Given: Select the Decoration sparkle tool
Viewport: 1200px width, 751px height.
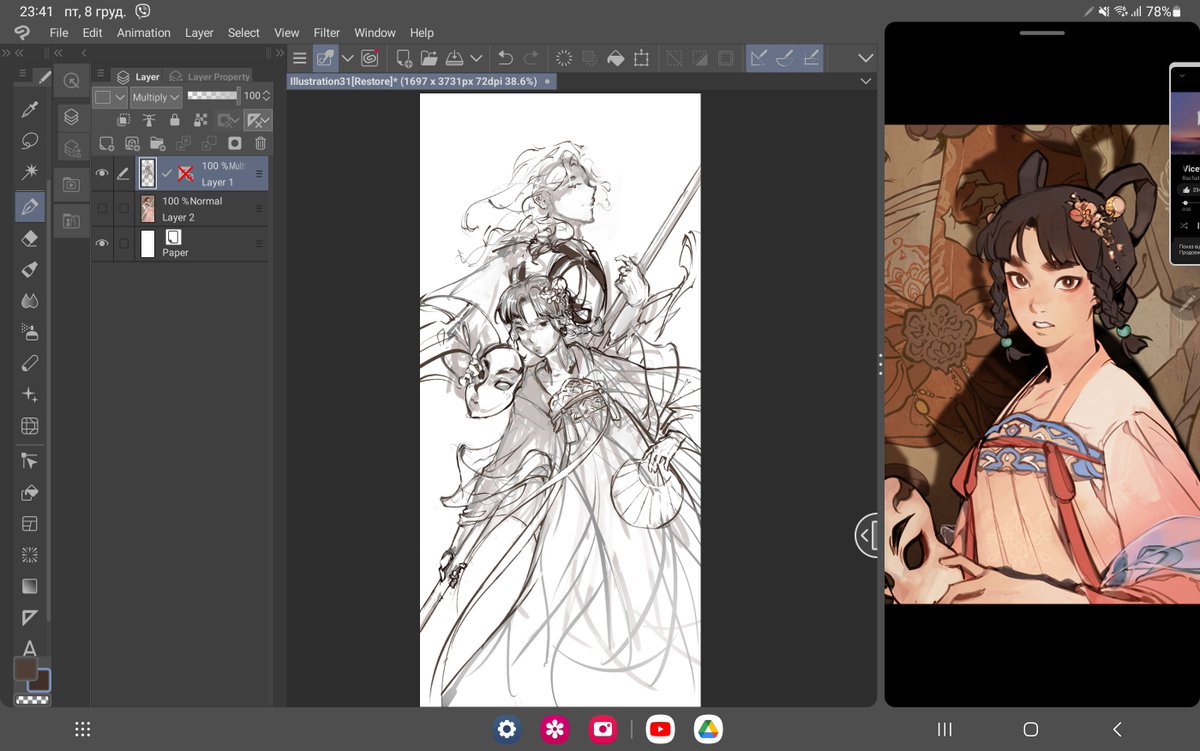Looking at the screenshot, I should point(30,394).
